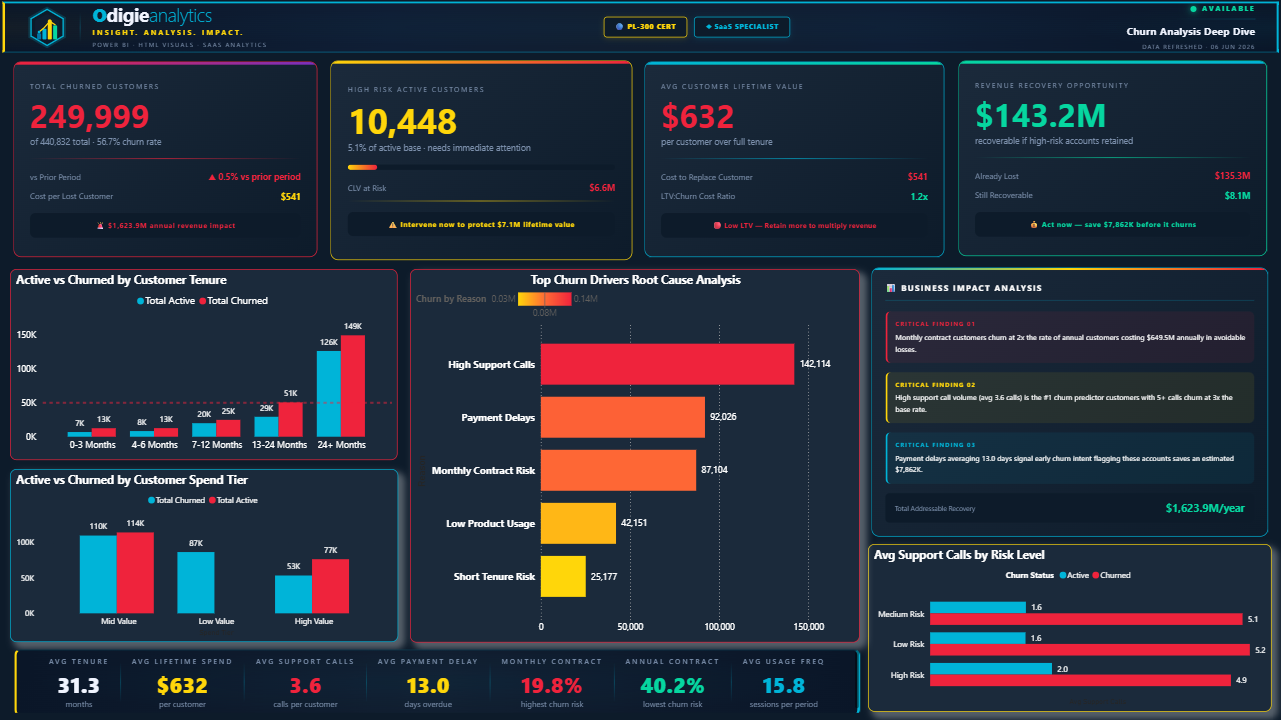Click the 249,999 total churned customers figure
This screenshot has height=720, width=1281.
89,117
